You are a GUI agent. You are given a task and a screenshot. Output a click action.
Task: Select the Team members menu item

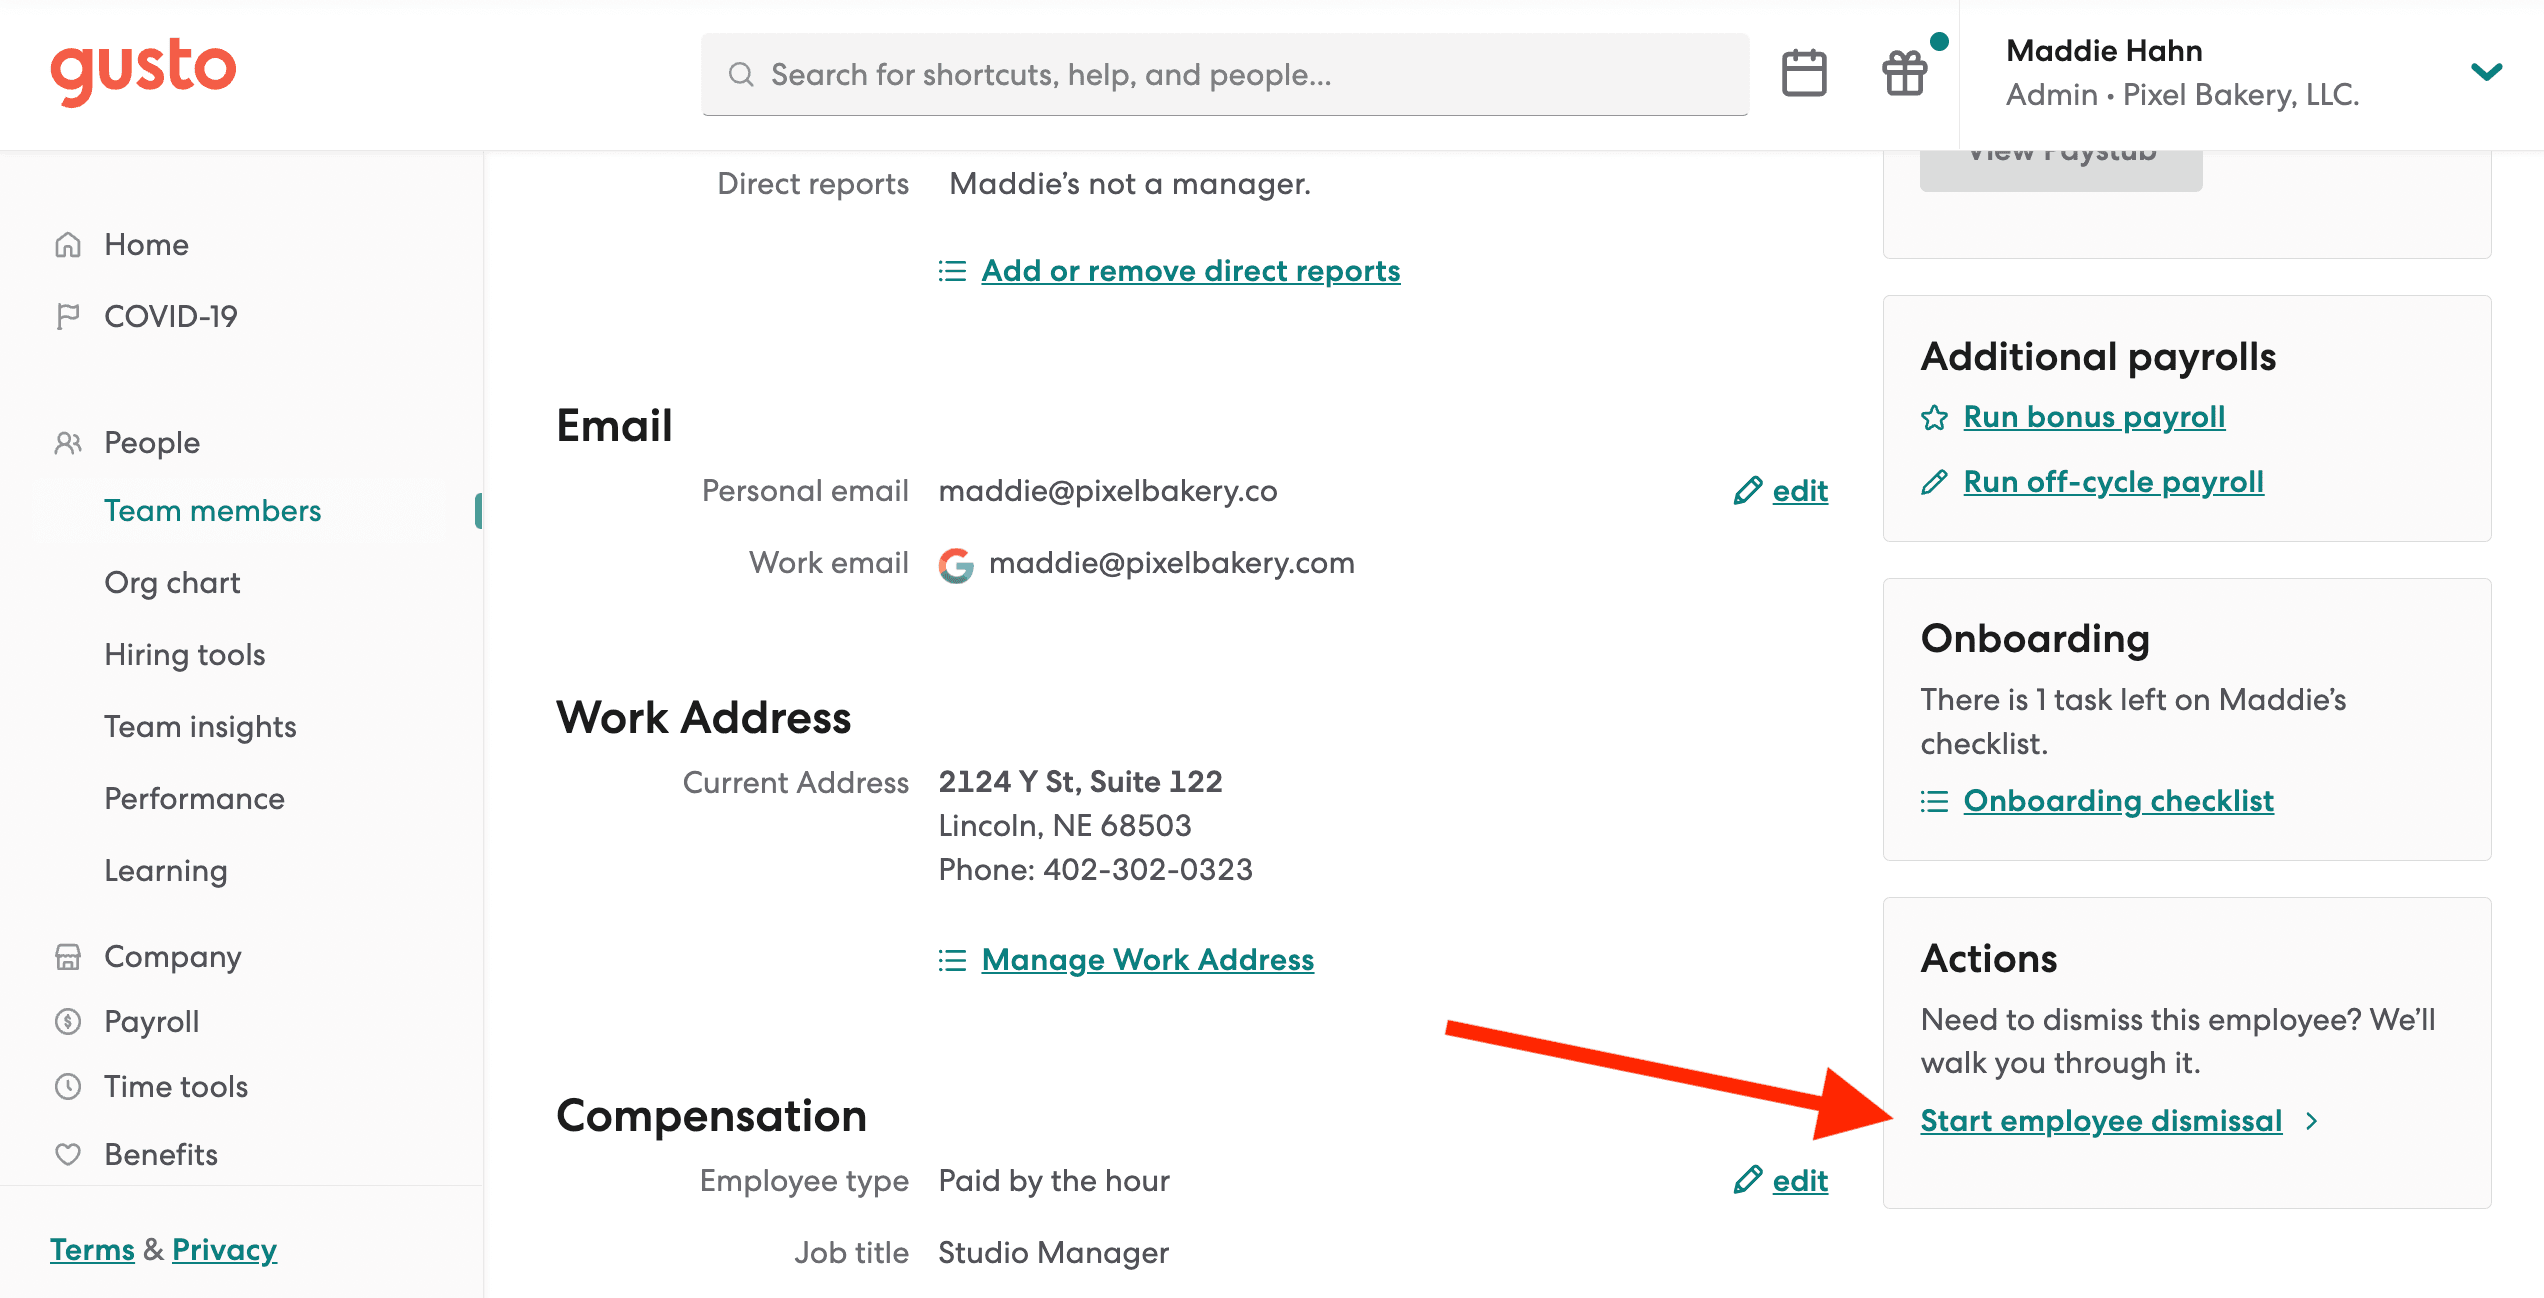coord(212,510)
